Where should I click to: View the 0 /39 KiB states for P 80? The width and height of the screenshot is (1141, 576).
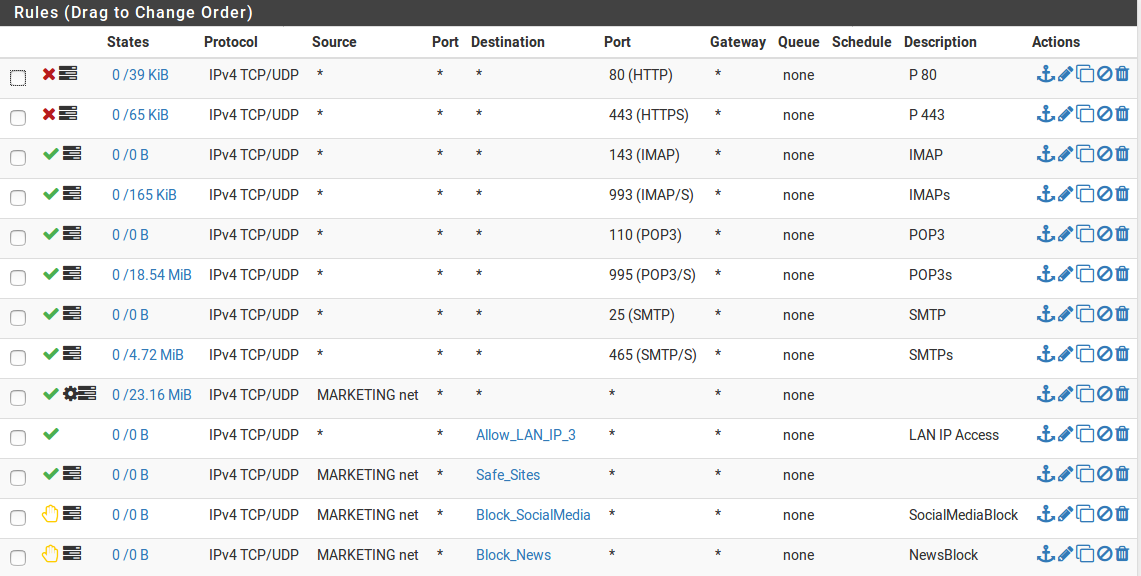pyautogui.click(x=140, y=75)
